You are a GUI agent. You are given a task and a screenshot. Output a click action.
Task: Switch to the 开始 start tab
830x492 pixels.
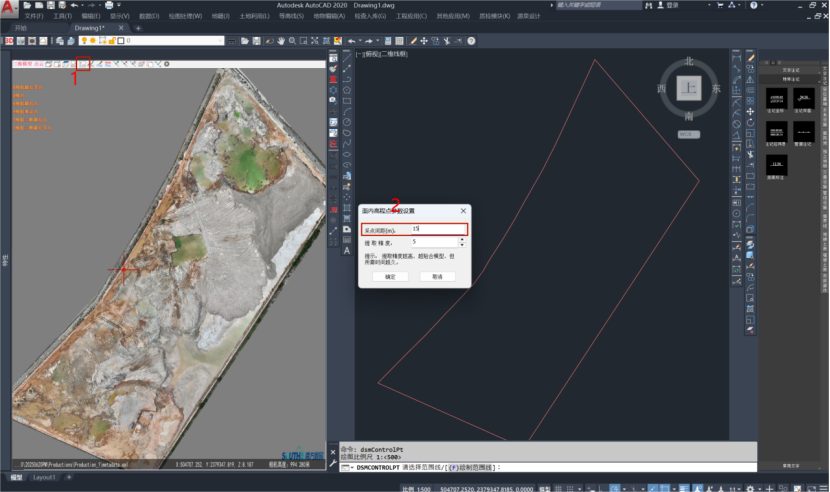(21, 28)
